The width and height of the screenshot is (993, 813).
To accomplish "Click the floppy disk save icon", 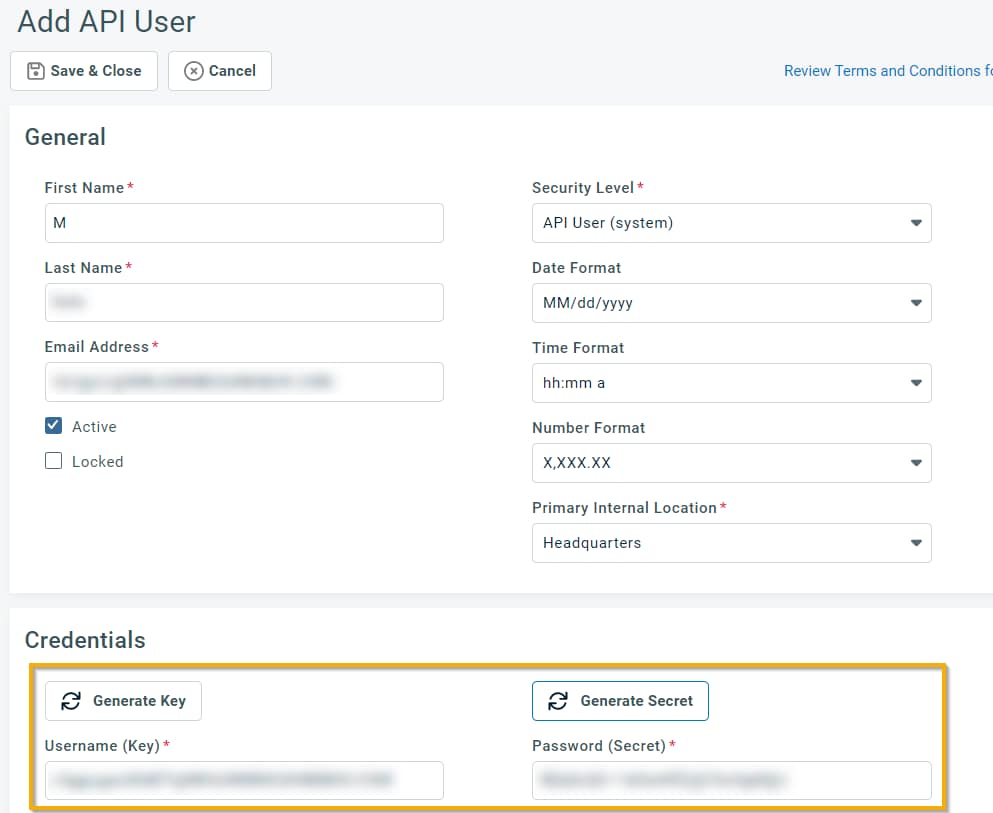I will coord(36,71).
